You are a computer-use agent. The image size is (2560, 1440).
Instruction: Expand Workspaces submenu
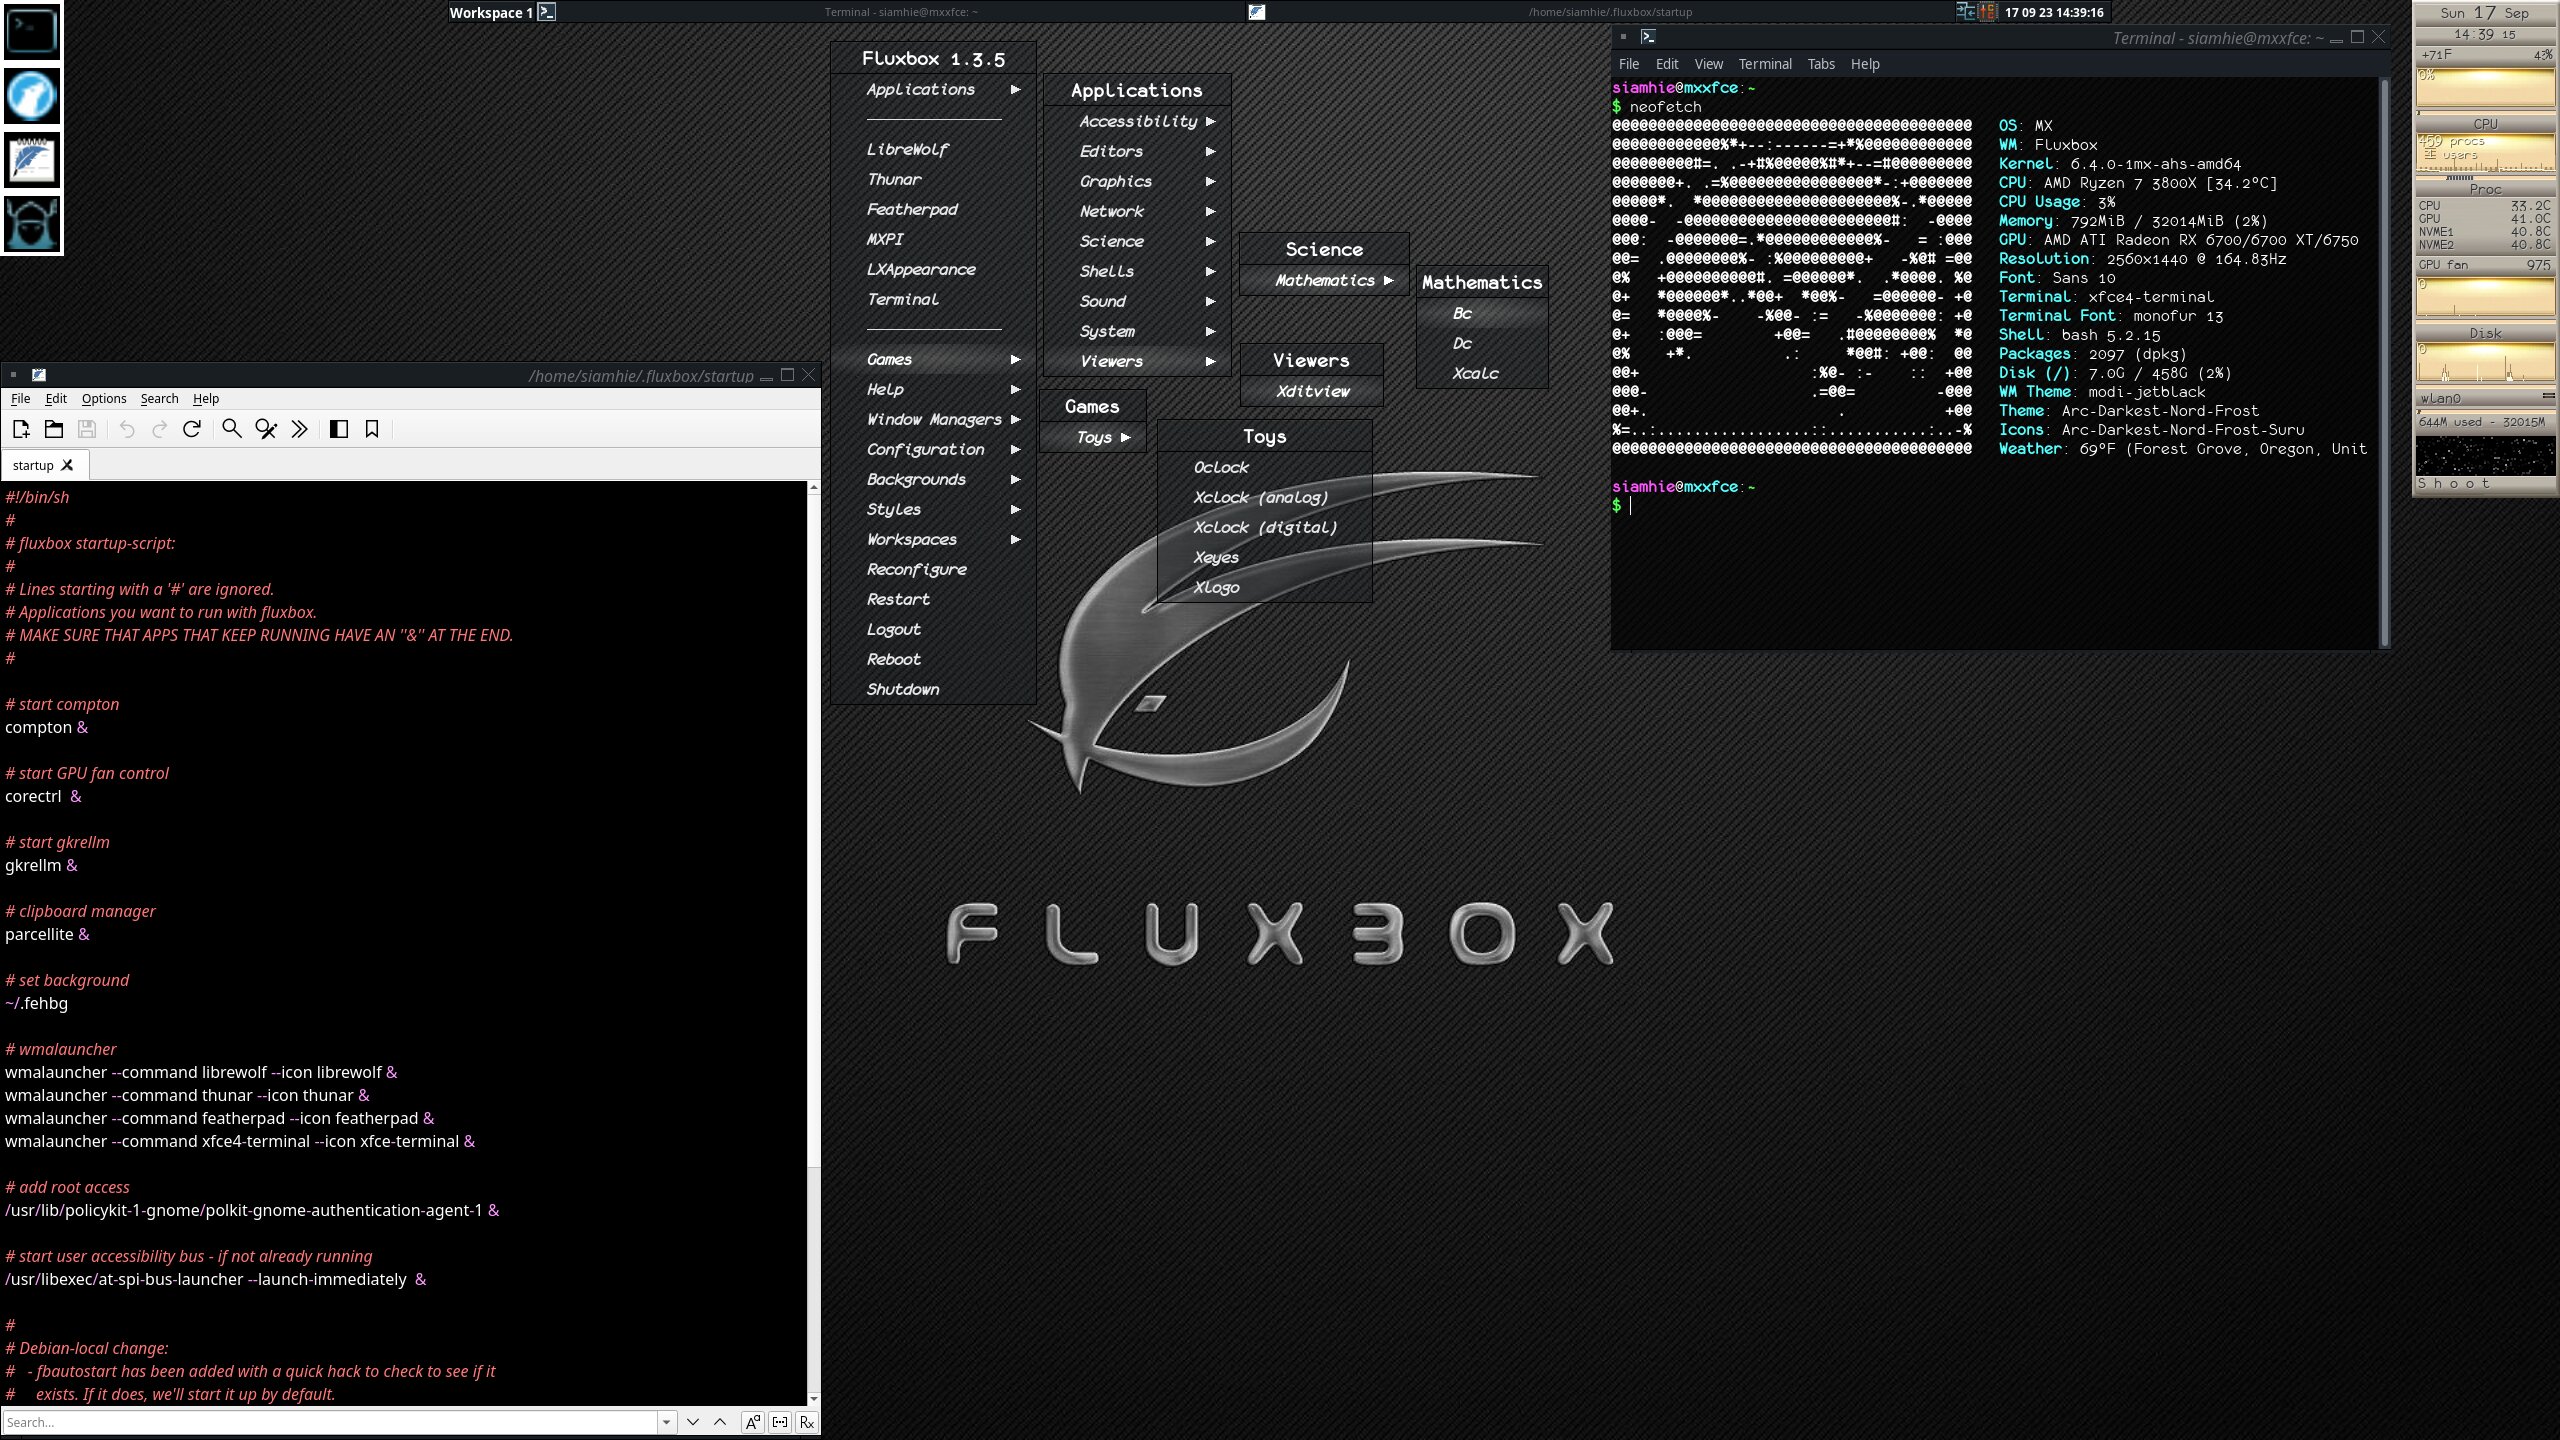click(934, 539)
